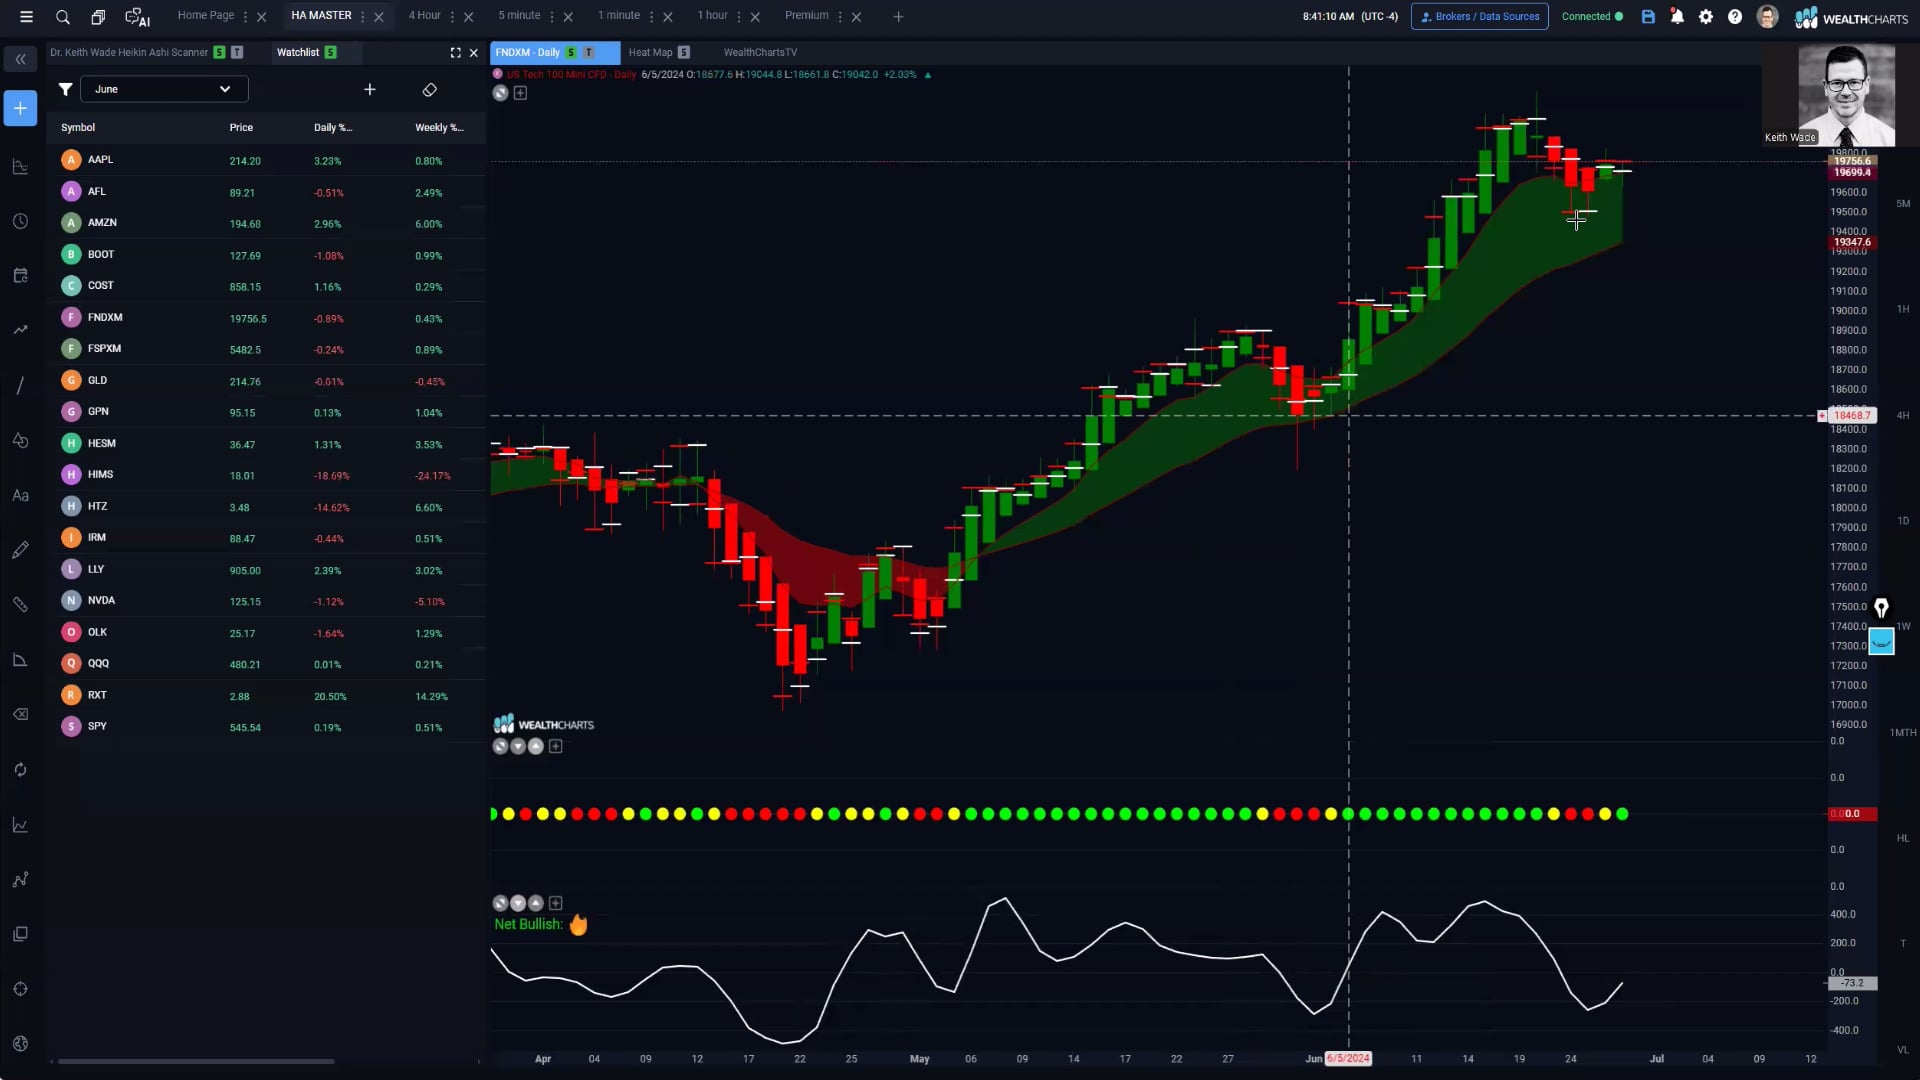Add a new workspace tab with plus
Viewport: 1920px width, 1080px height.
[898, 17]
